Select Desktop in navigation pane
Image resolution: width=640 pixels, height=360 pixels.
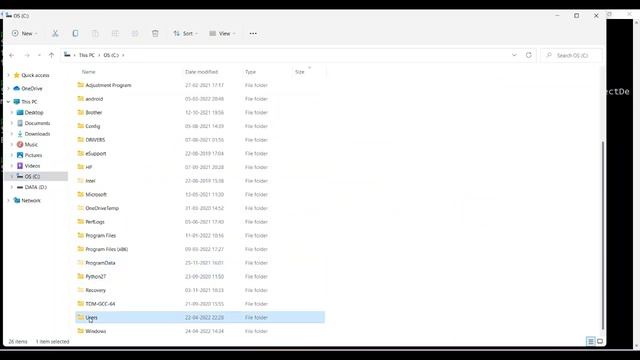pos(34,112)
